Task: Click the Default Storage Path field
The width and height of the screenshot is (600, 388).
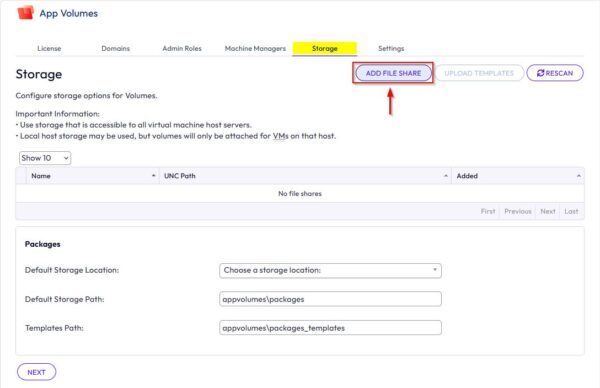Action: pos(330,299)
